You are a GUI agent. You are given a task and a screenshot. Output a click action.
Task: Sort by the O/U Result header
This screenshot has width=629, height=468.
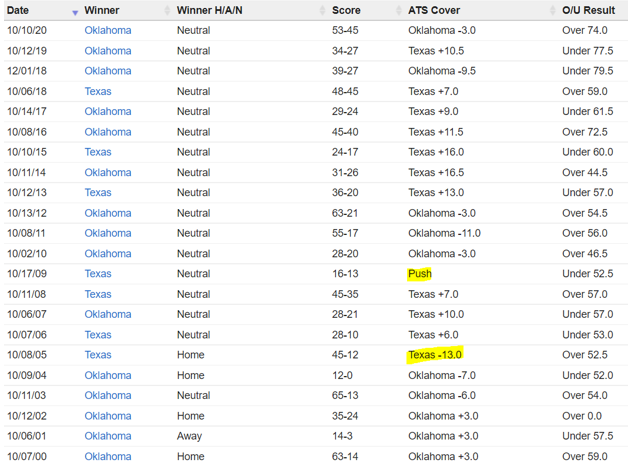(x=589, y=10)
